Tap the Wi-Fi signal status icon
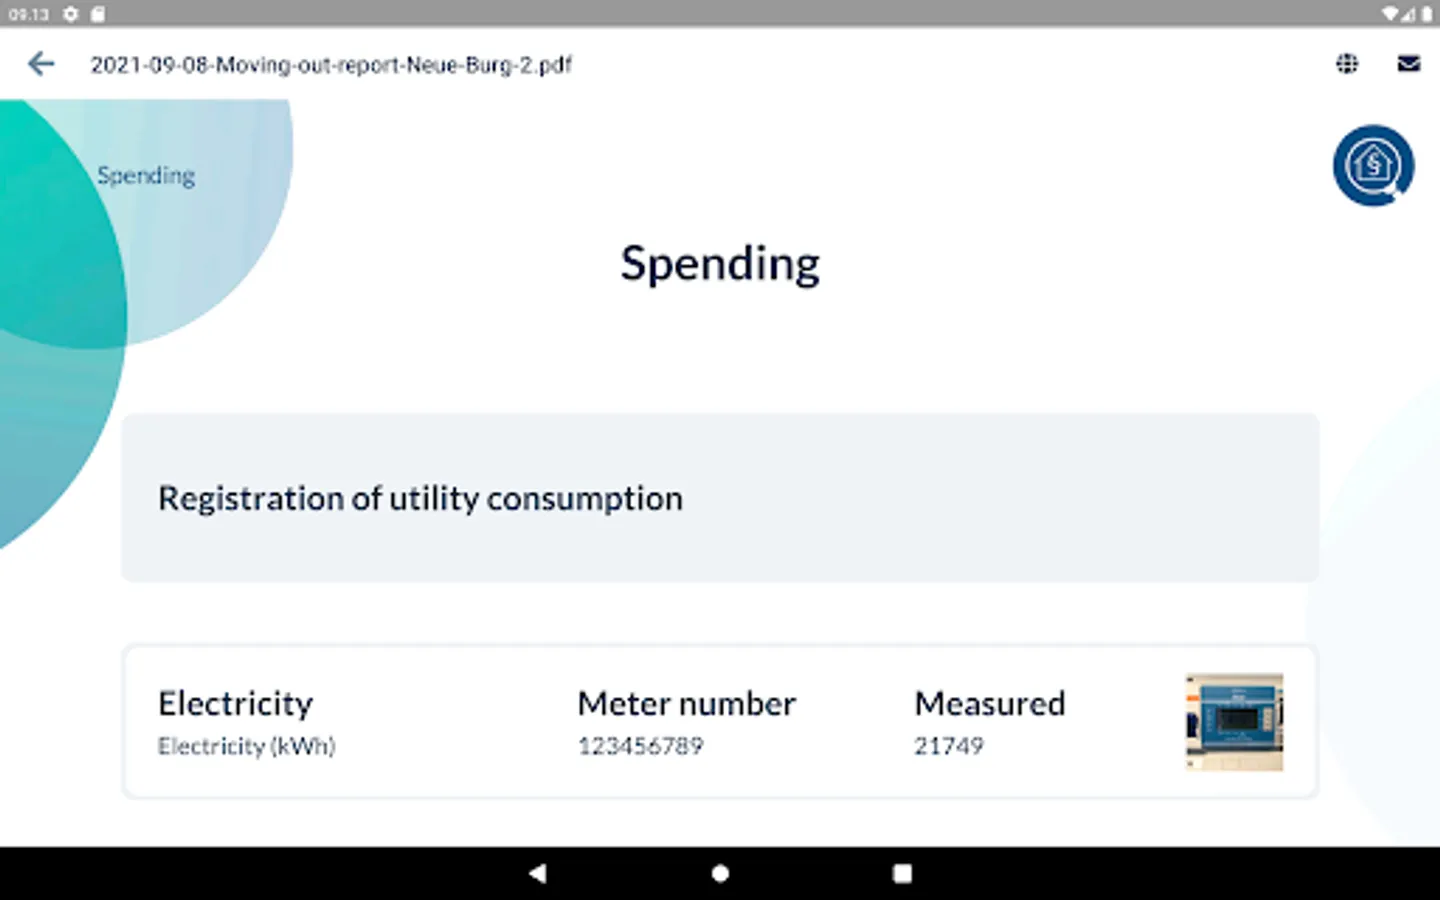Screen dimensions: 1440x900 coord(1392,14)
